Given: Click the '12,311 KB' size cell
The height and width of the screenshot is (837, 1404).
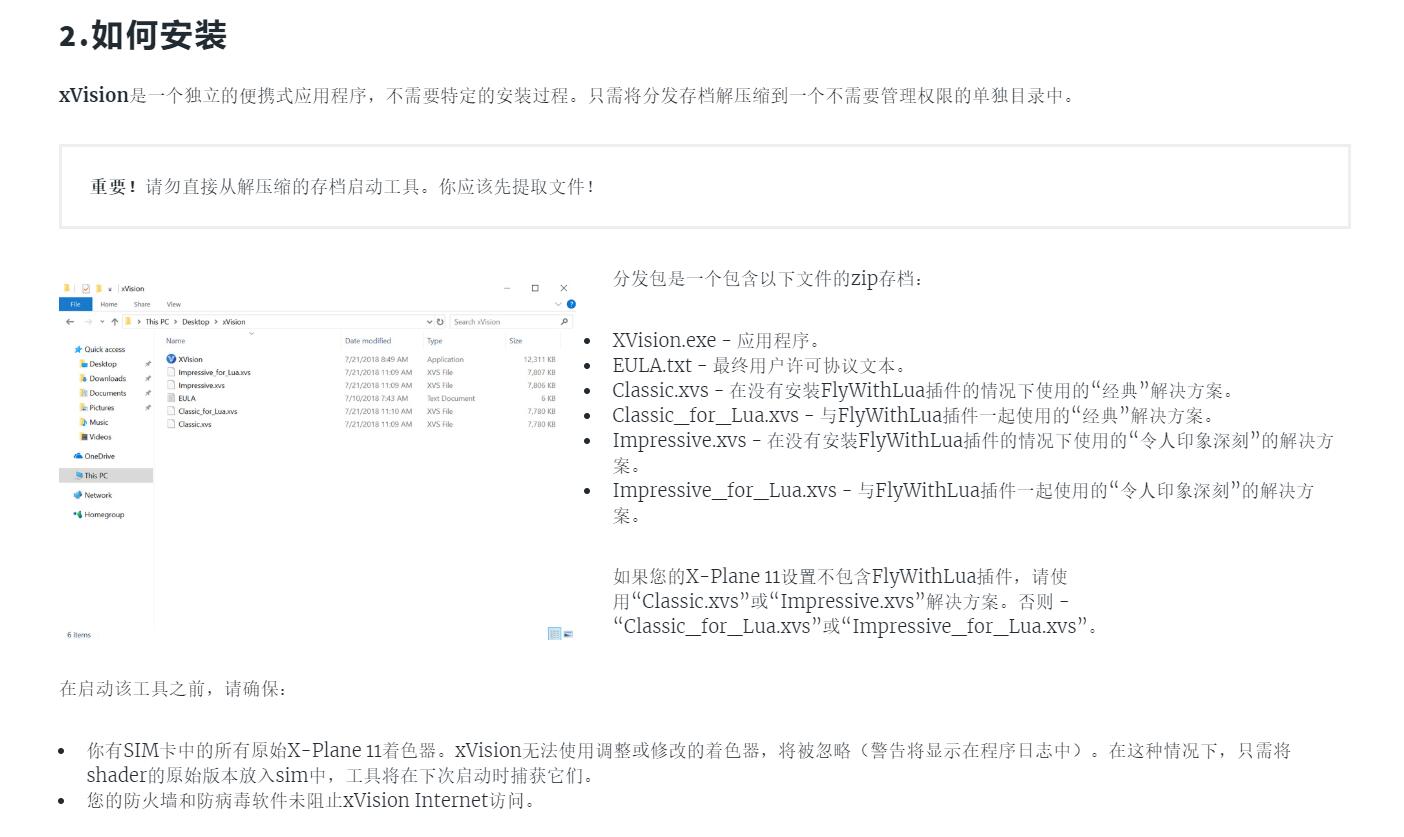Looking at the screenshot, I should pos(539,359).
